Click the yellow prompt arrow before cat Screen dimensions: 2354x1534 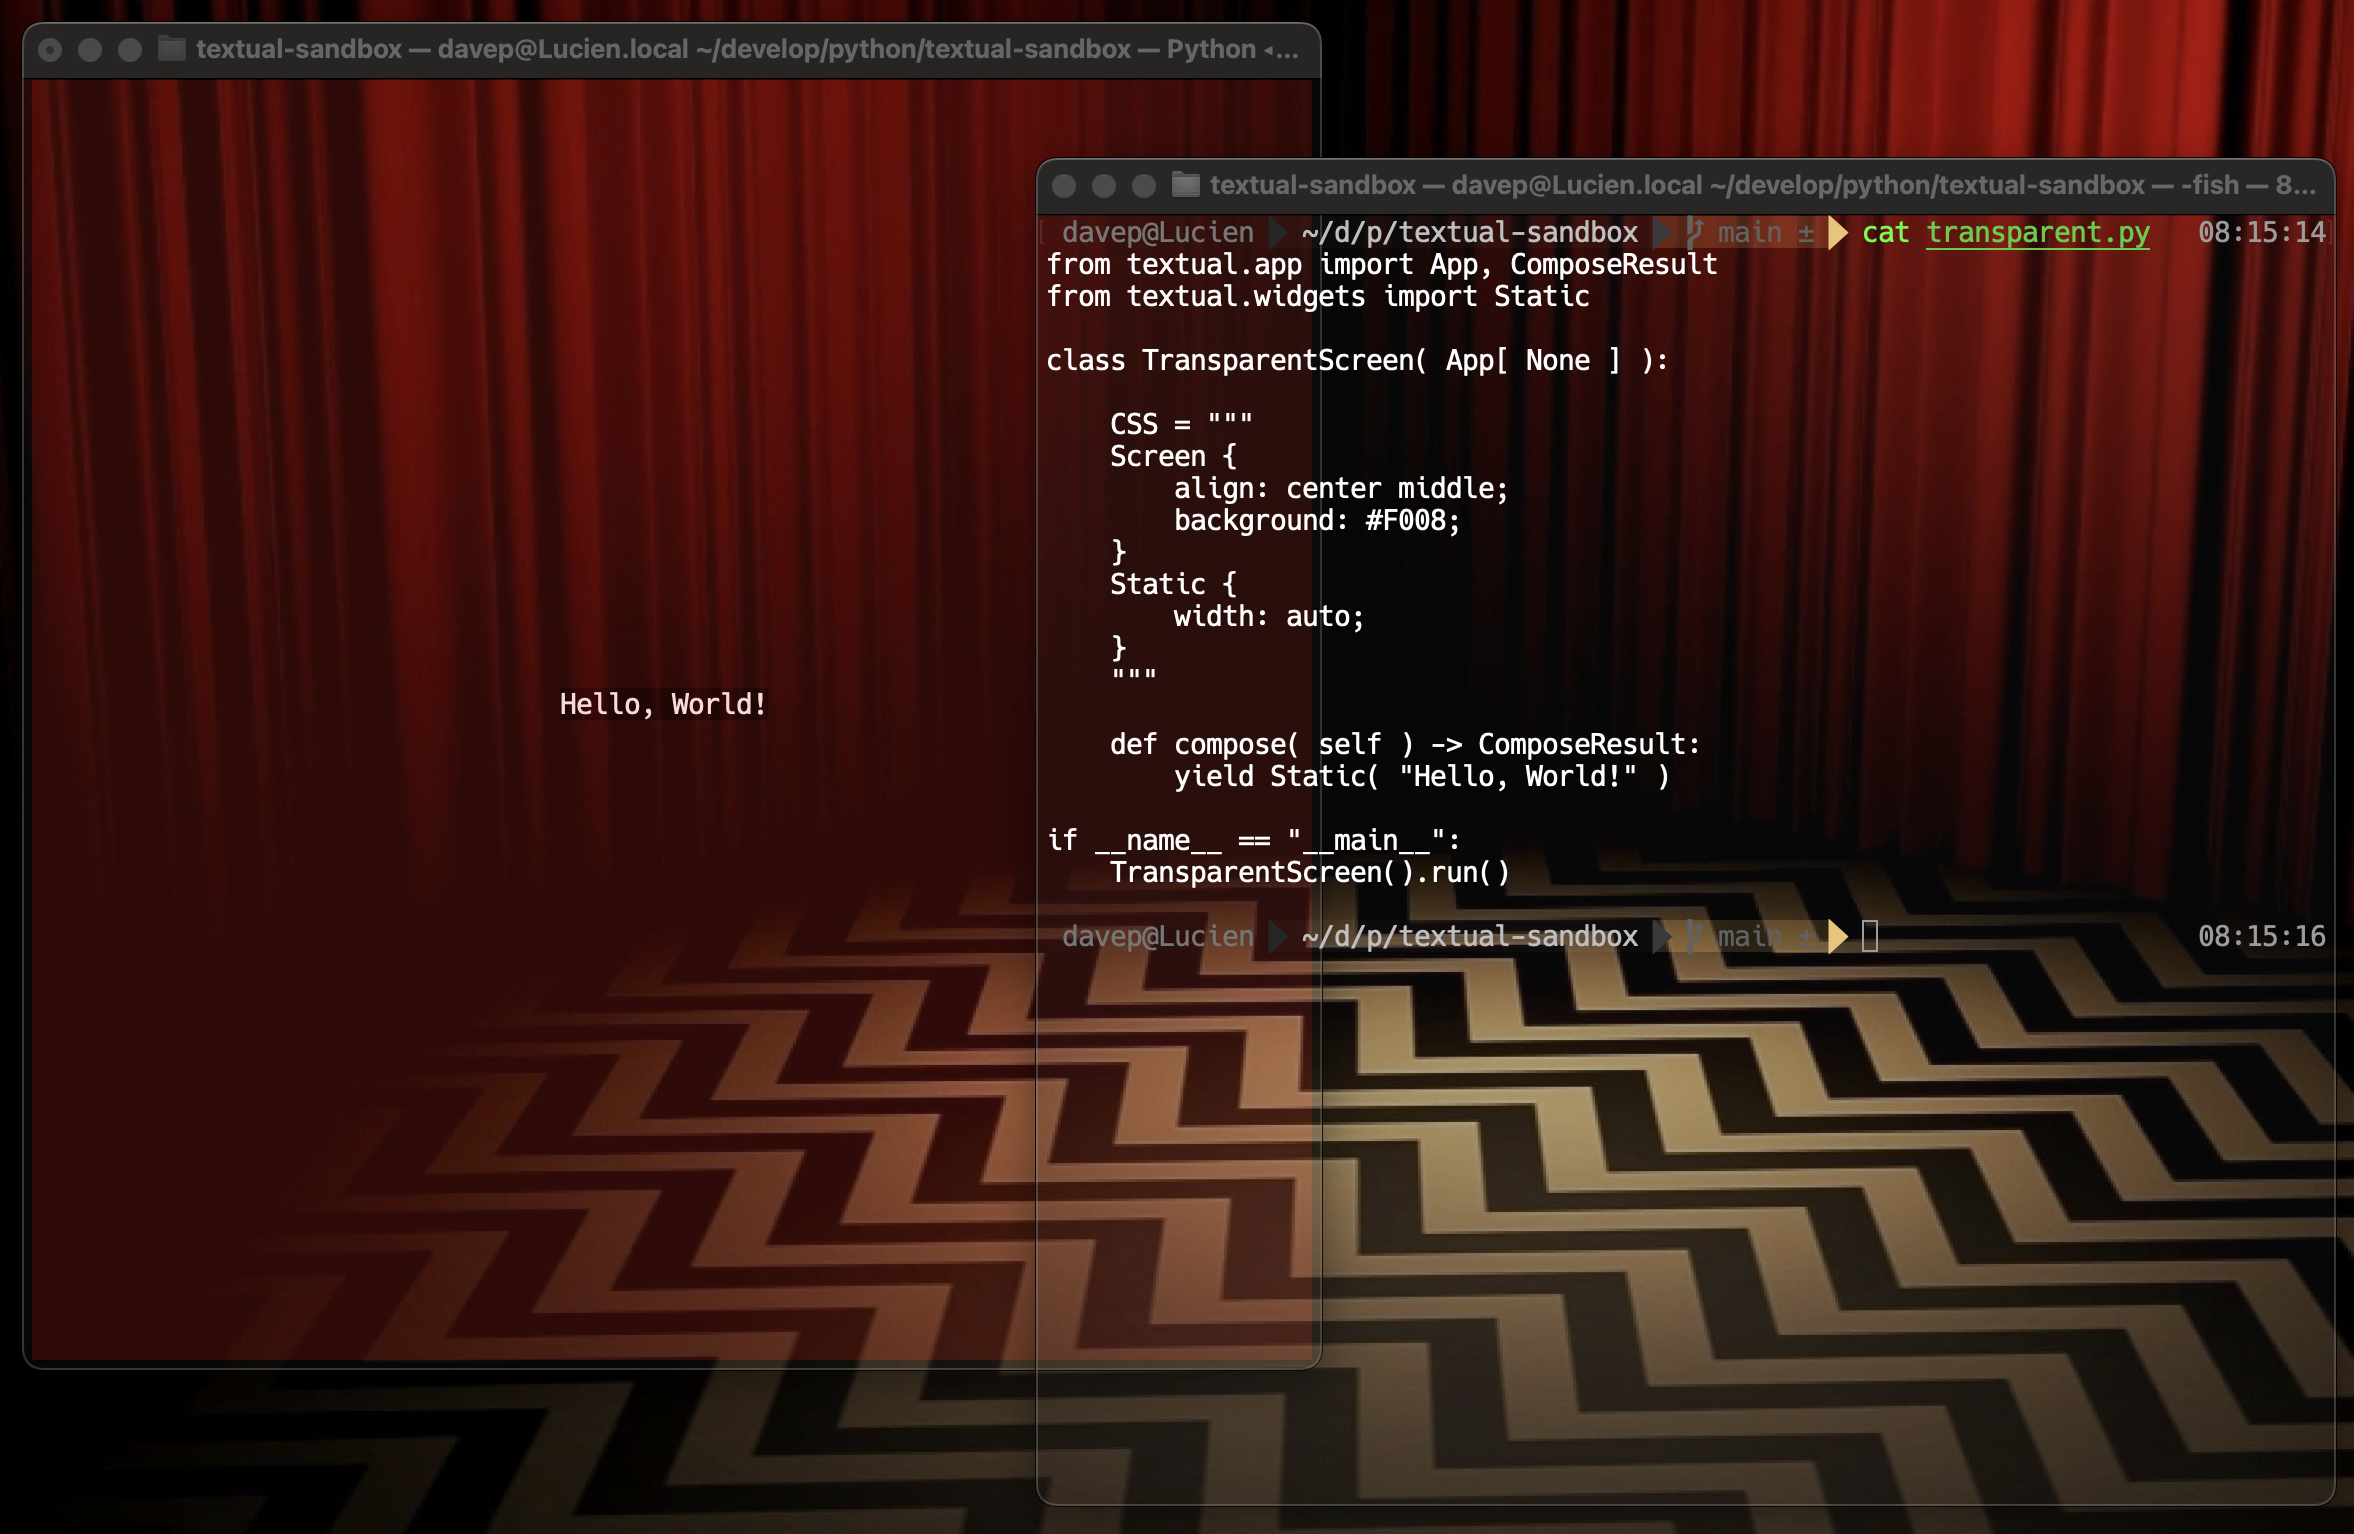click(x=1837, y=233)
